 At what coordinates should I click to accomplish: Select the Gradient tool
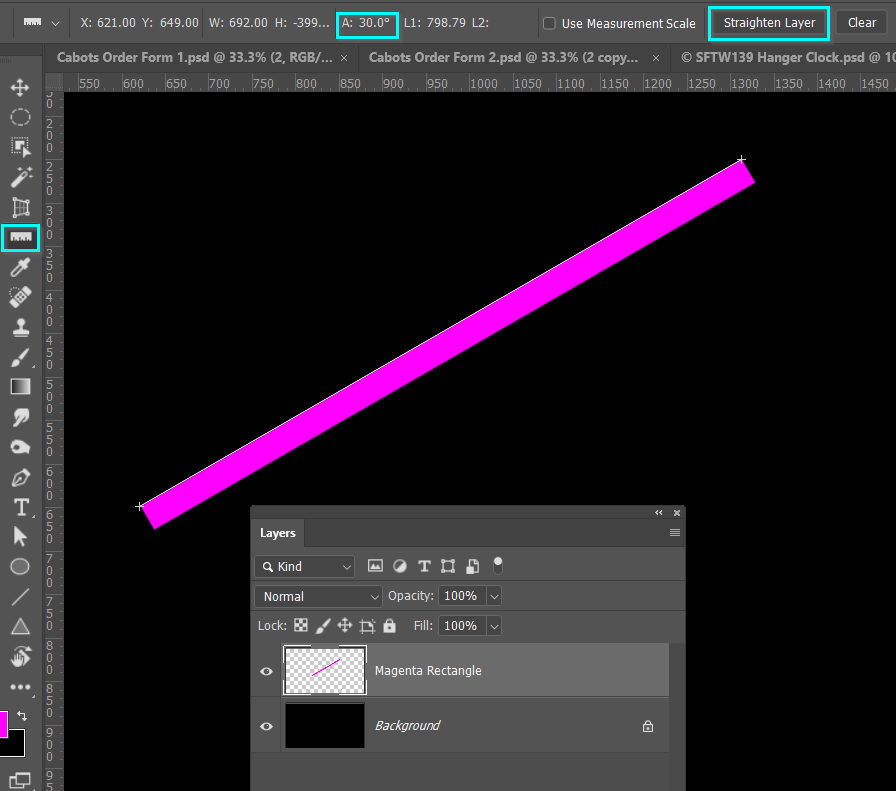tap(20, 387)
